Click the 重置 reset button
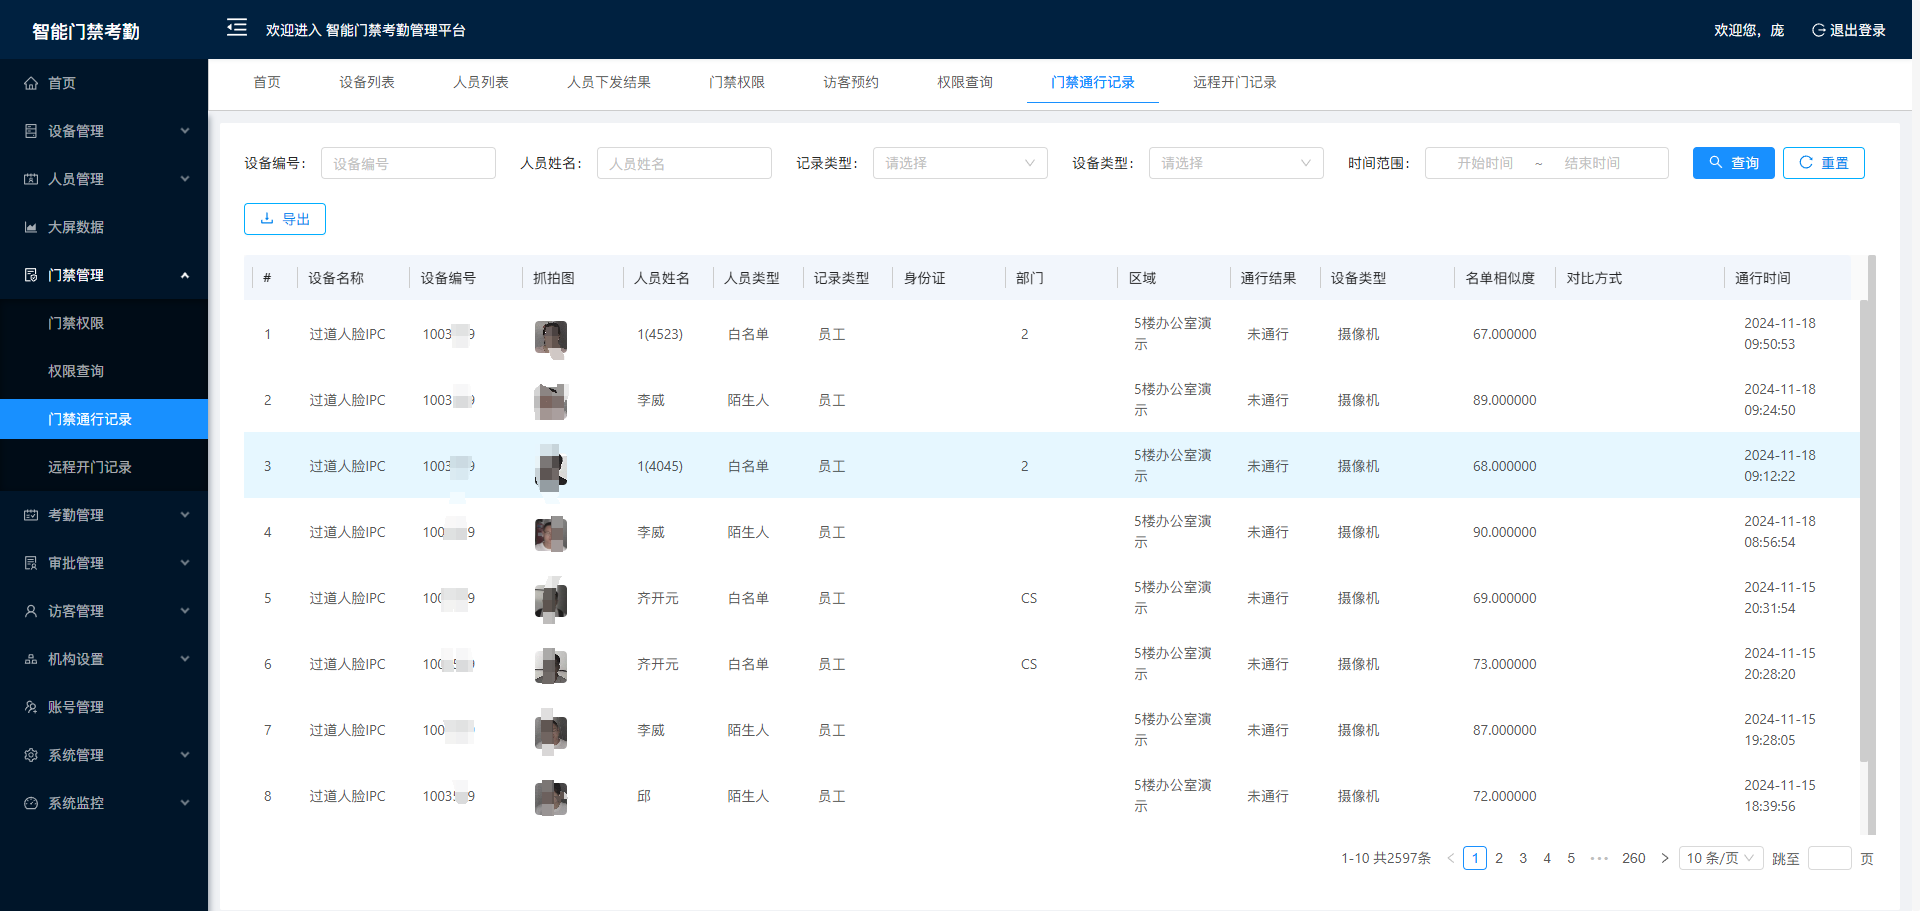 (x=1824, y=163)
